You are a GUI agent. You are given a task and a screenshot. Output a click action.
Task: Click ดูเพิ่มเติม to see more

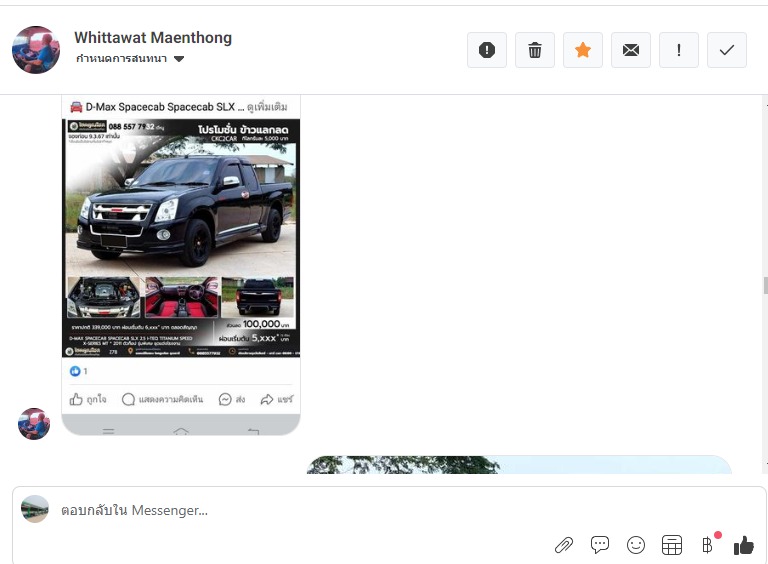[x=266, y=106]
